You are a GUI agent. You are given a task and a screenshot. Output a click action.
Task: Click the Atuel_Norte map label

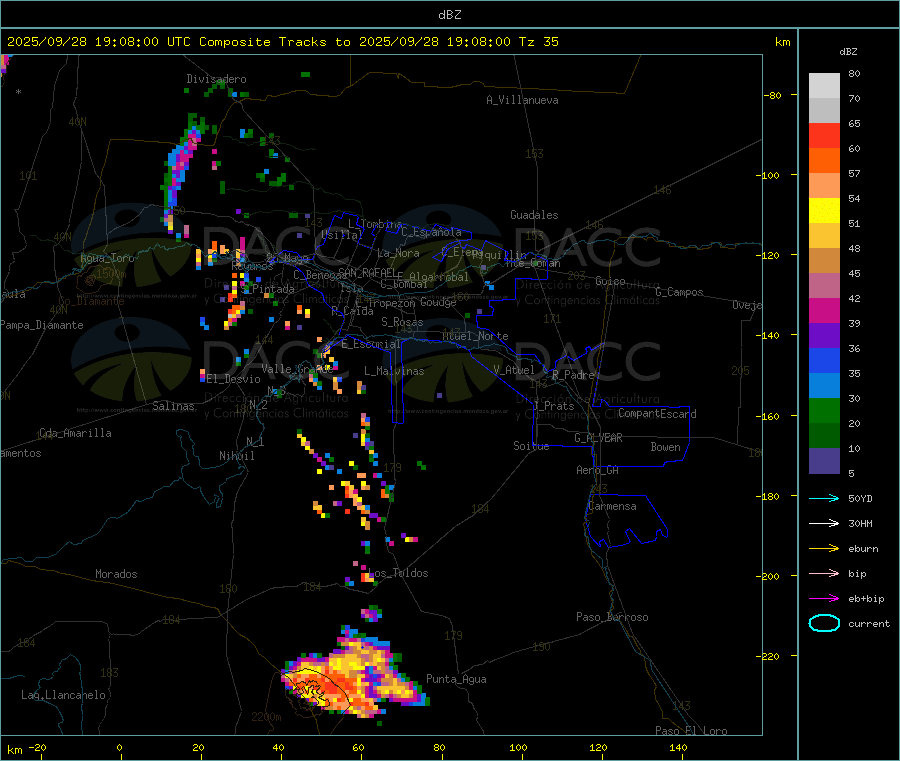[475, 336]
